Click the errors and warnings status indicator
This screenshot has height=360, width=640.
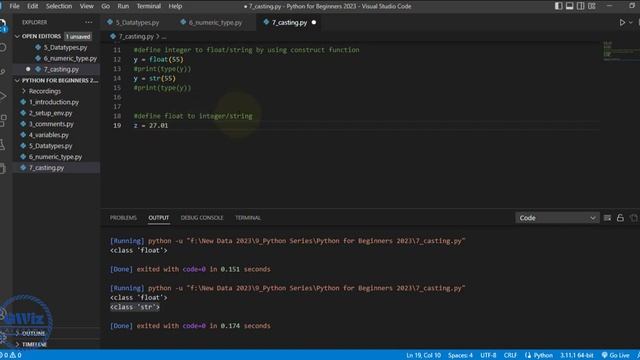click(11, 355)
